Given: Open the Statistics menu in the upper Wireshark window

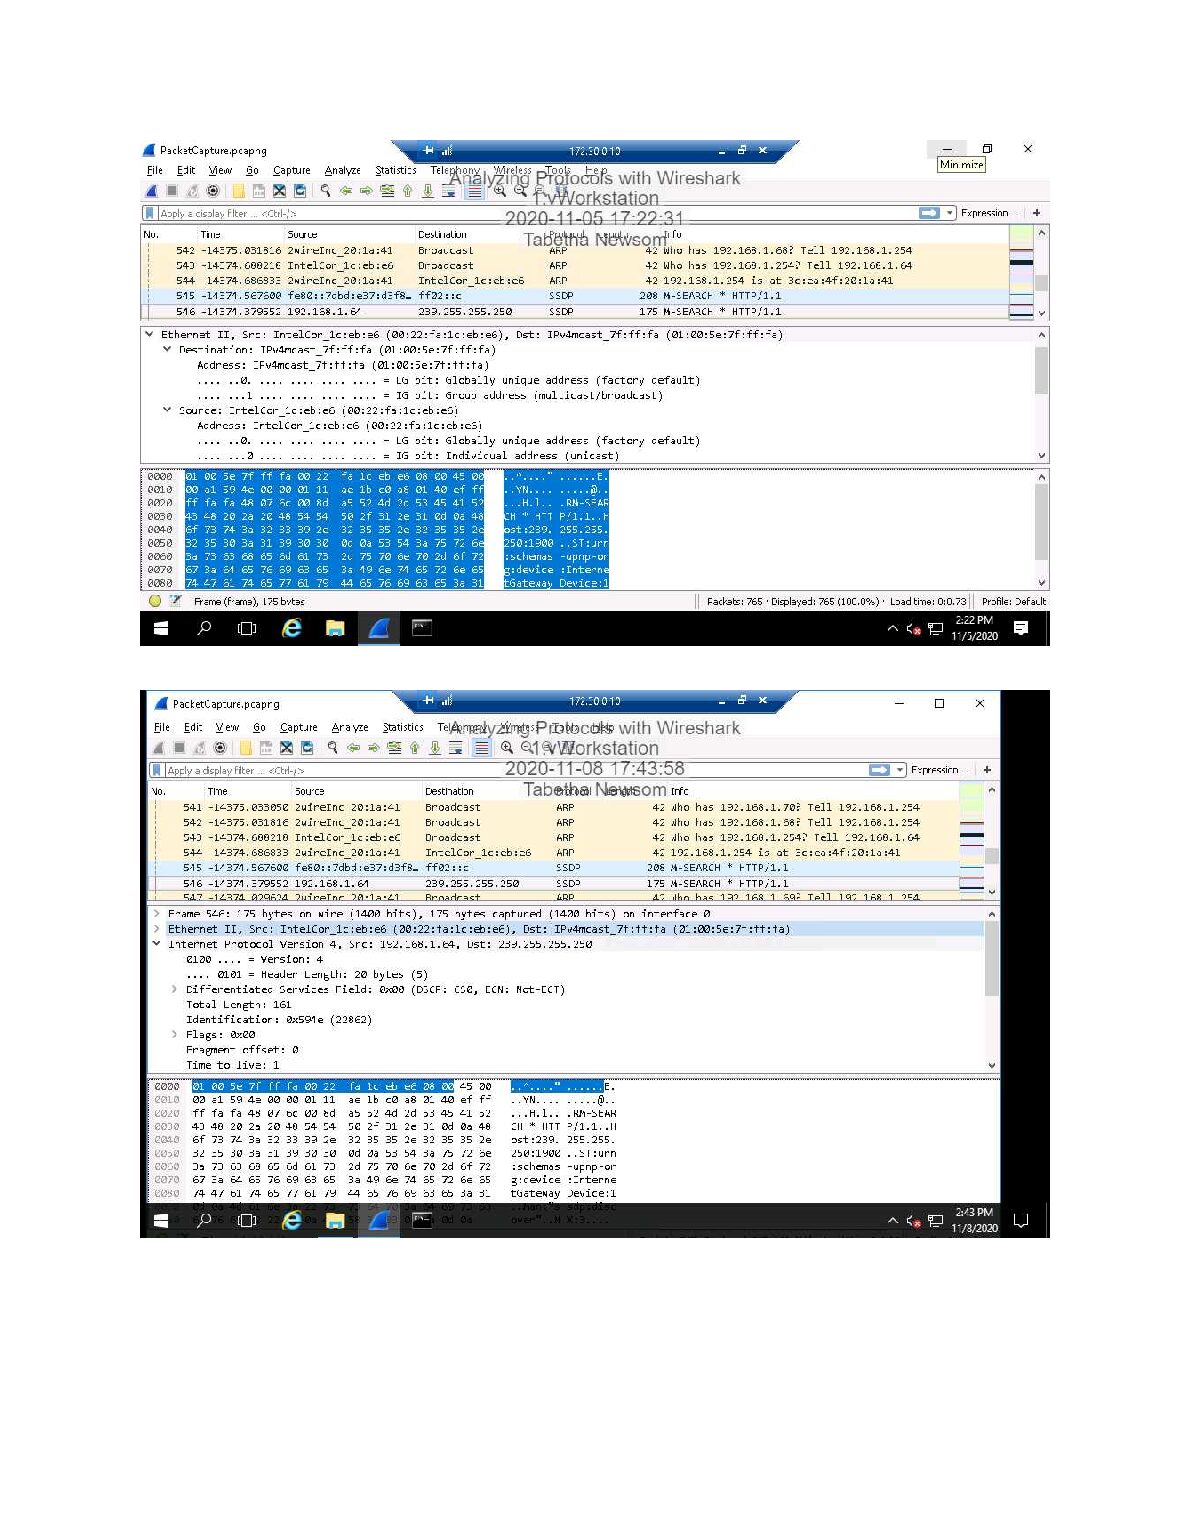Looking at the screenshot, I should click(396, 171).
